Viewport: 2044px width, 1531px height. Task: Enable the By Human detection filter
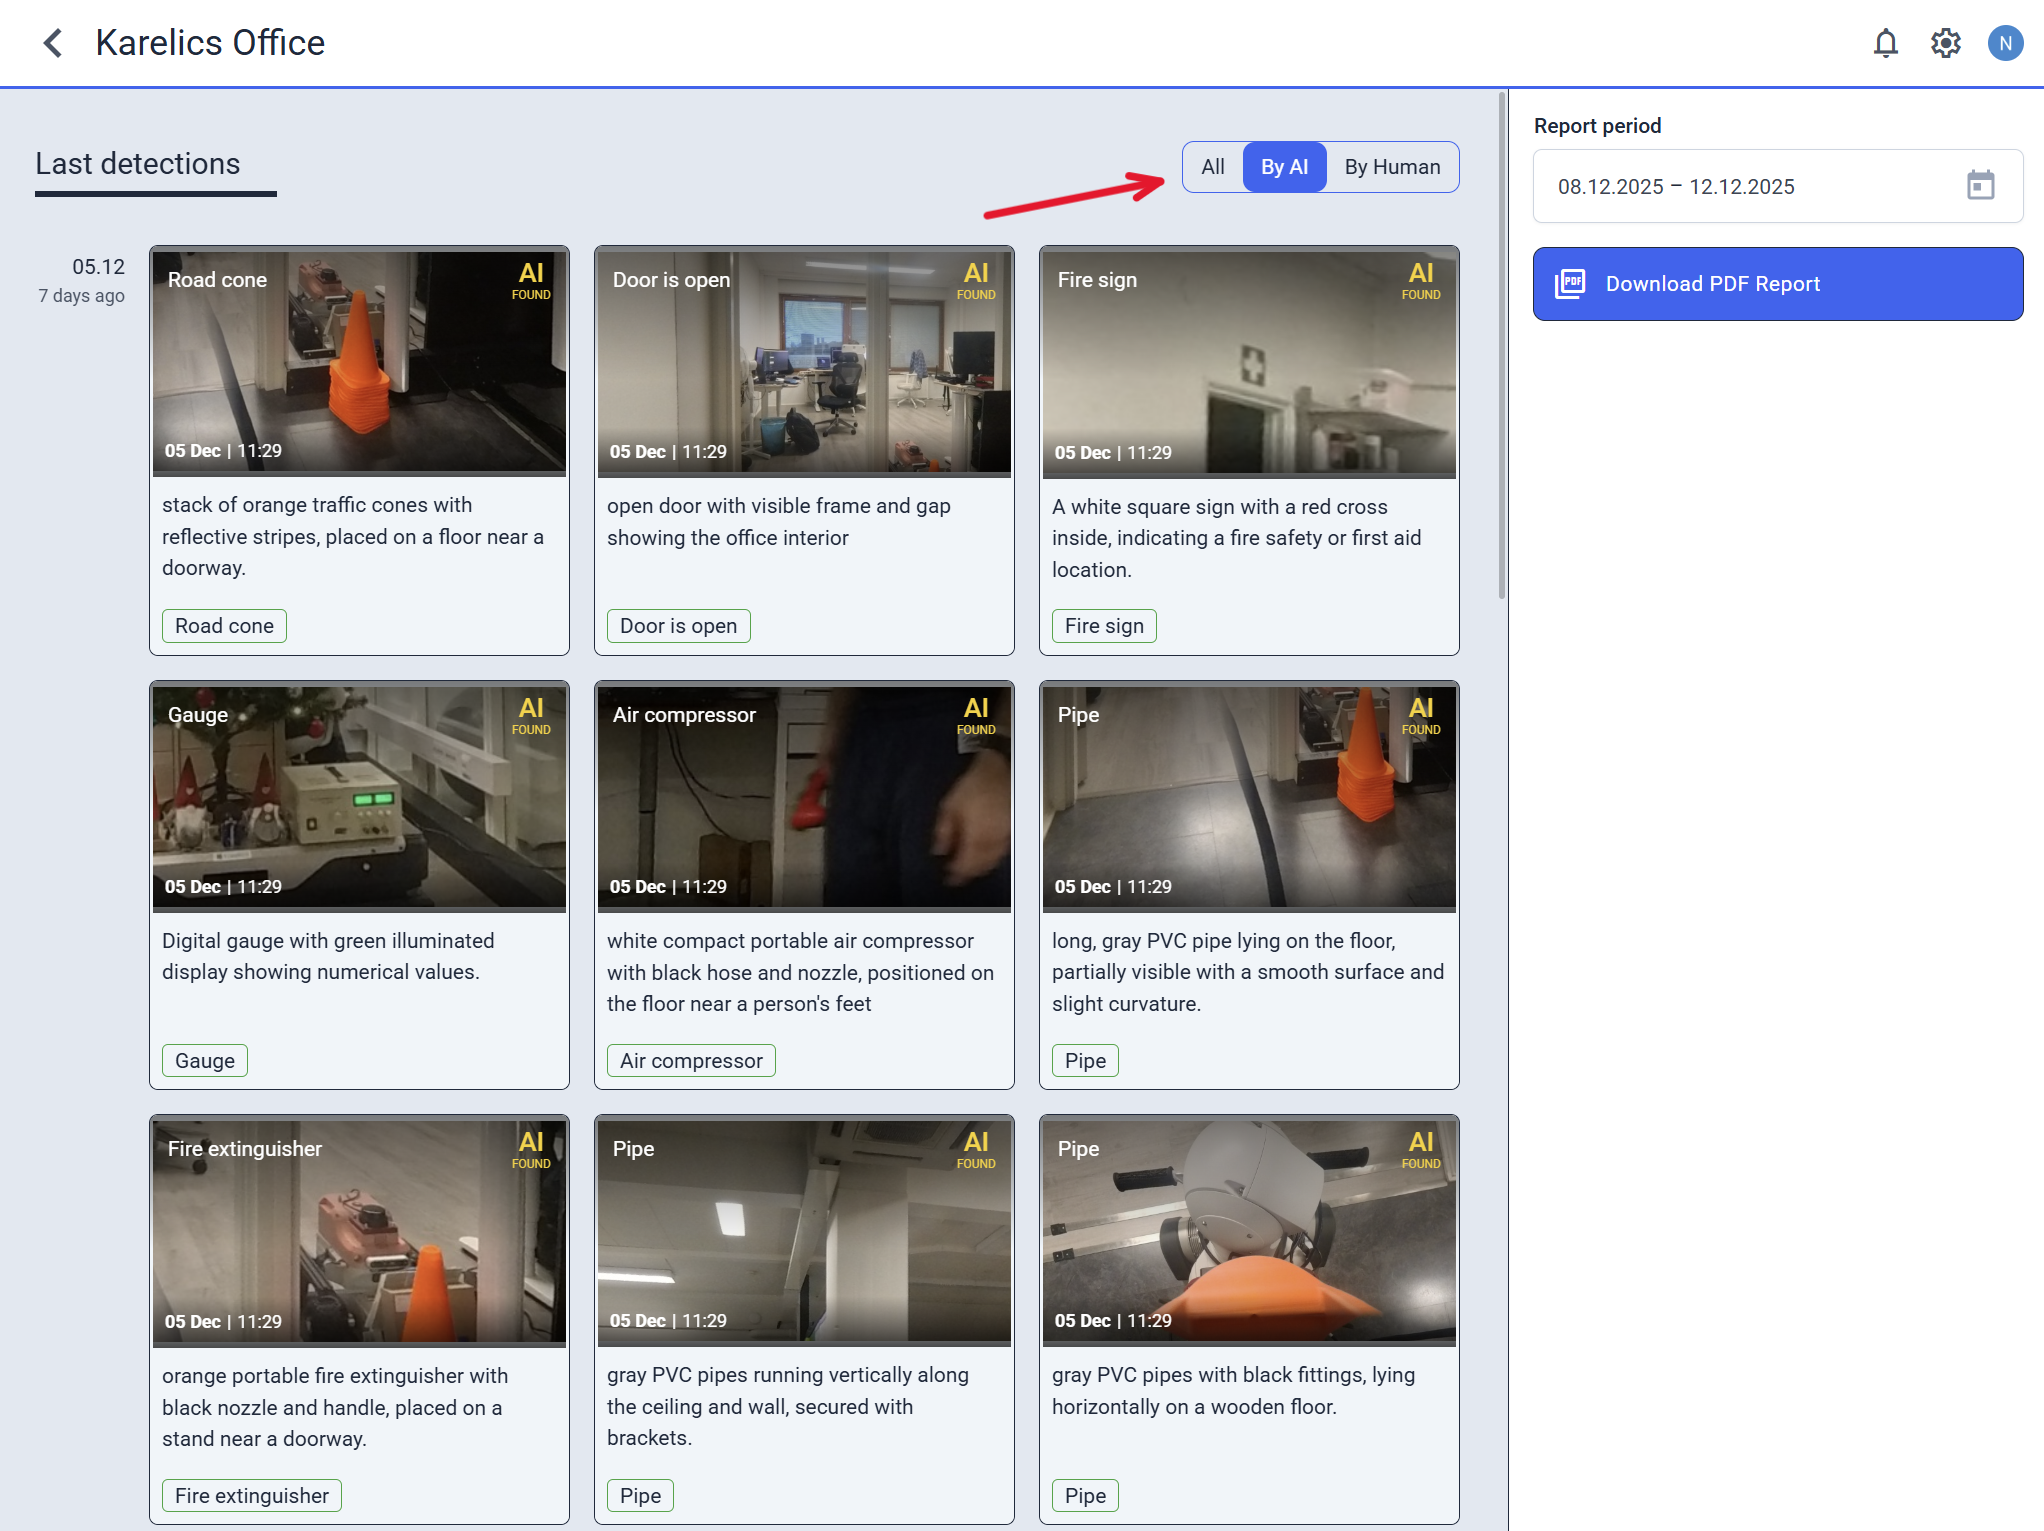click(x=1392, y=167)
